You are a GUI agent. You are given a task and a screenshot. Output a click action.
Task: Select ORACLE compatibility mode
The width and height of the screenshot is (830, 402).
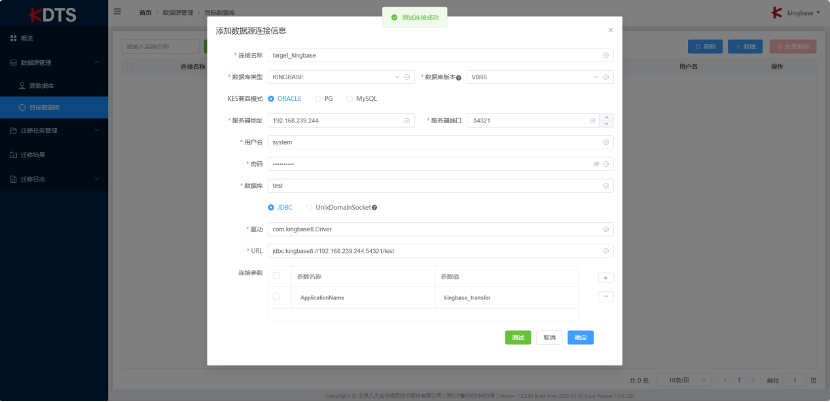pos(285,99)
